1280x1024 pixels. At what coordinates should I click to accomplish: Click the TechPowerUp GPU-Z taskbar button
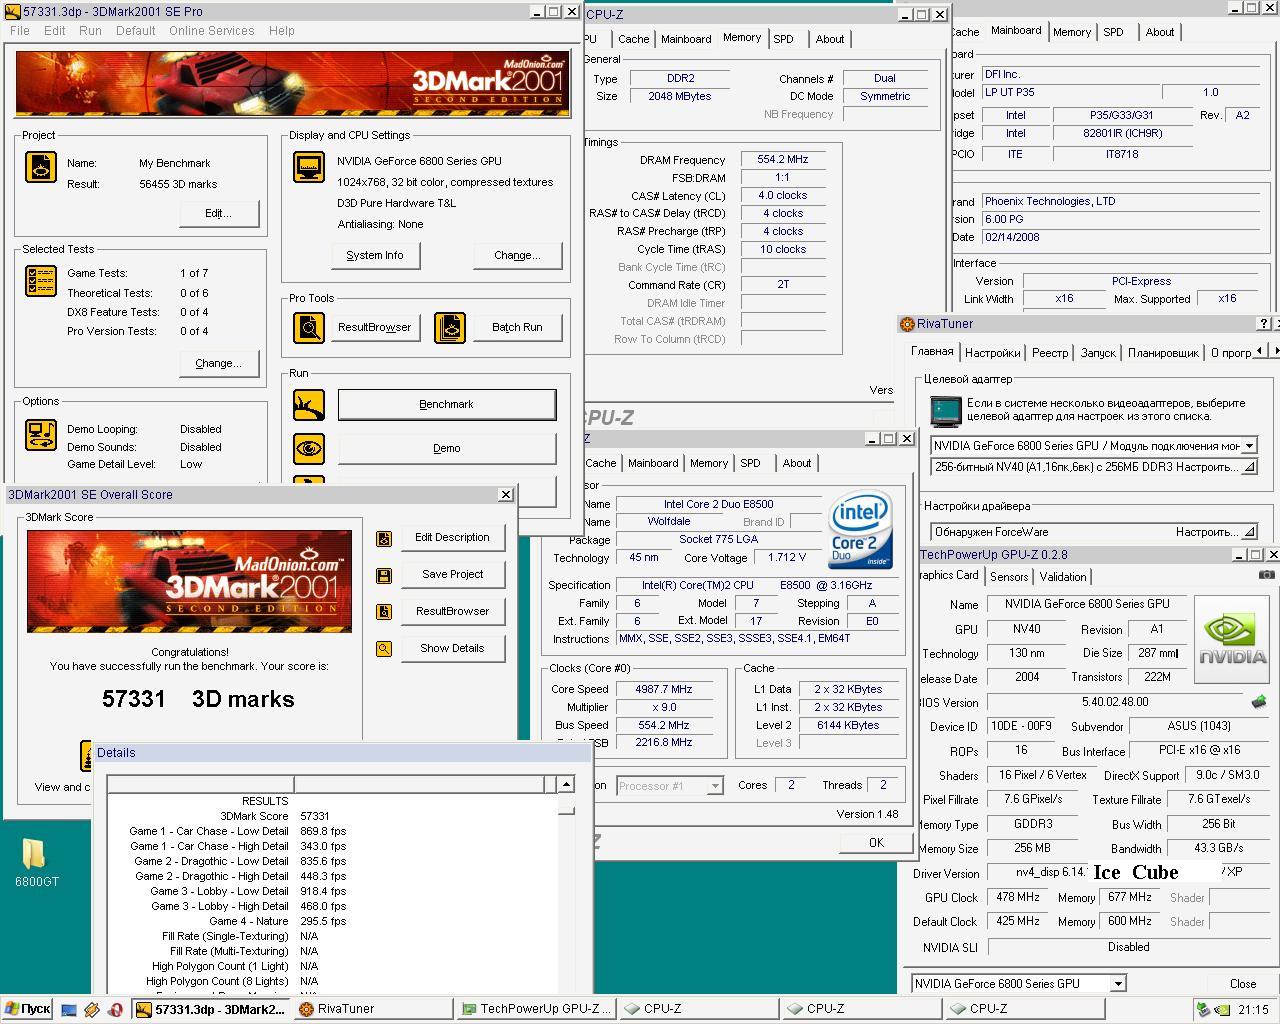click(536, 1009)
